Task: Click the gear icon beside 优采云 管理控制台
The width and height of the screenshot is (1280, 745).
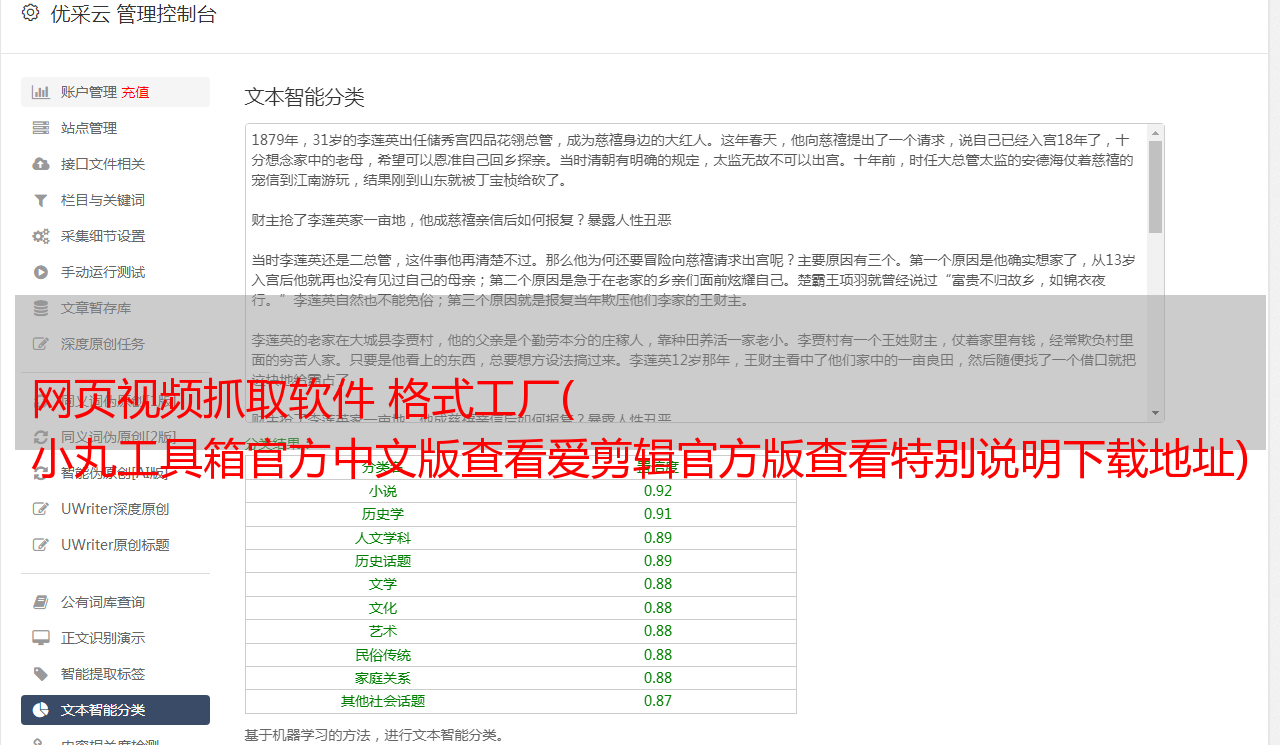Action: (30, 14)
